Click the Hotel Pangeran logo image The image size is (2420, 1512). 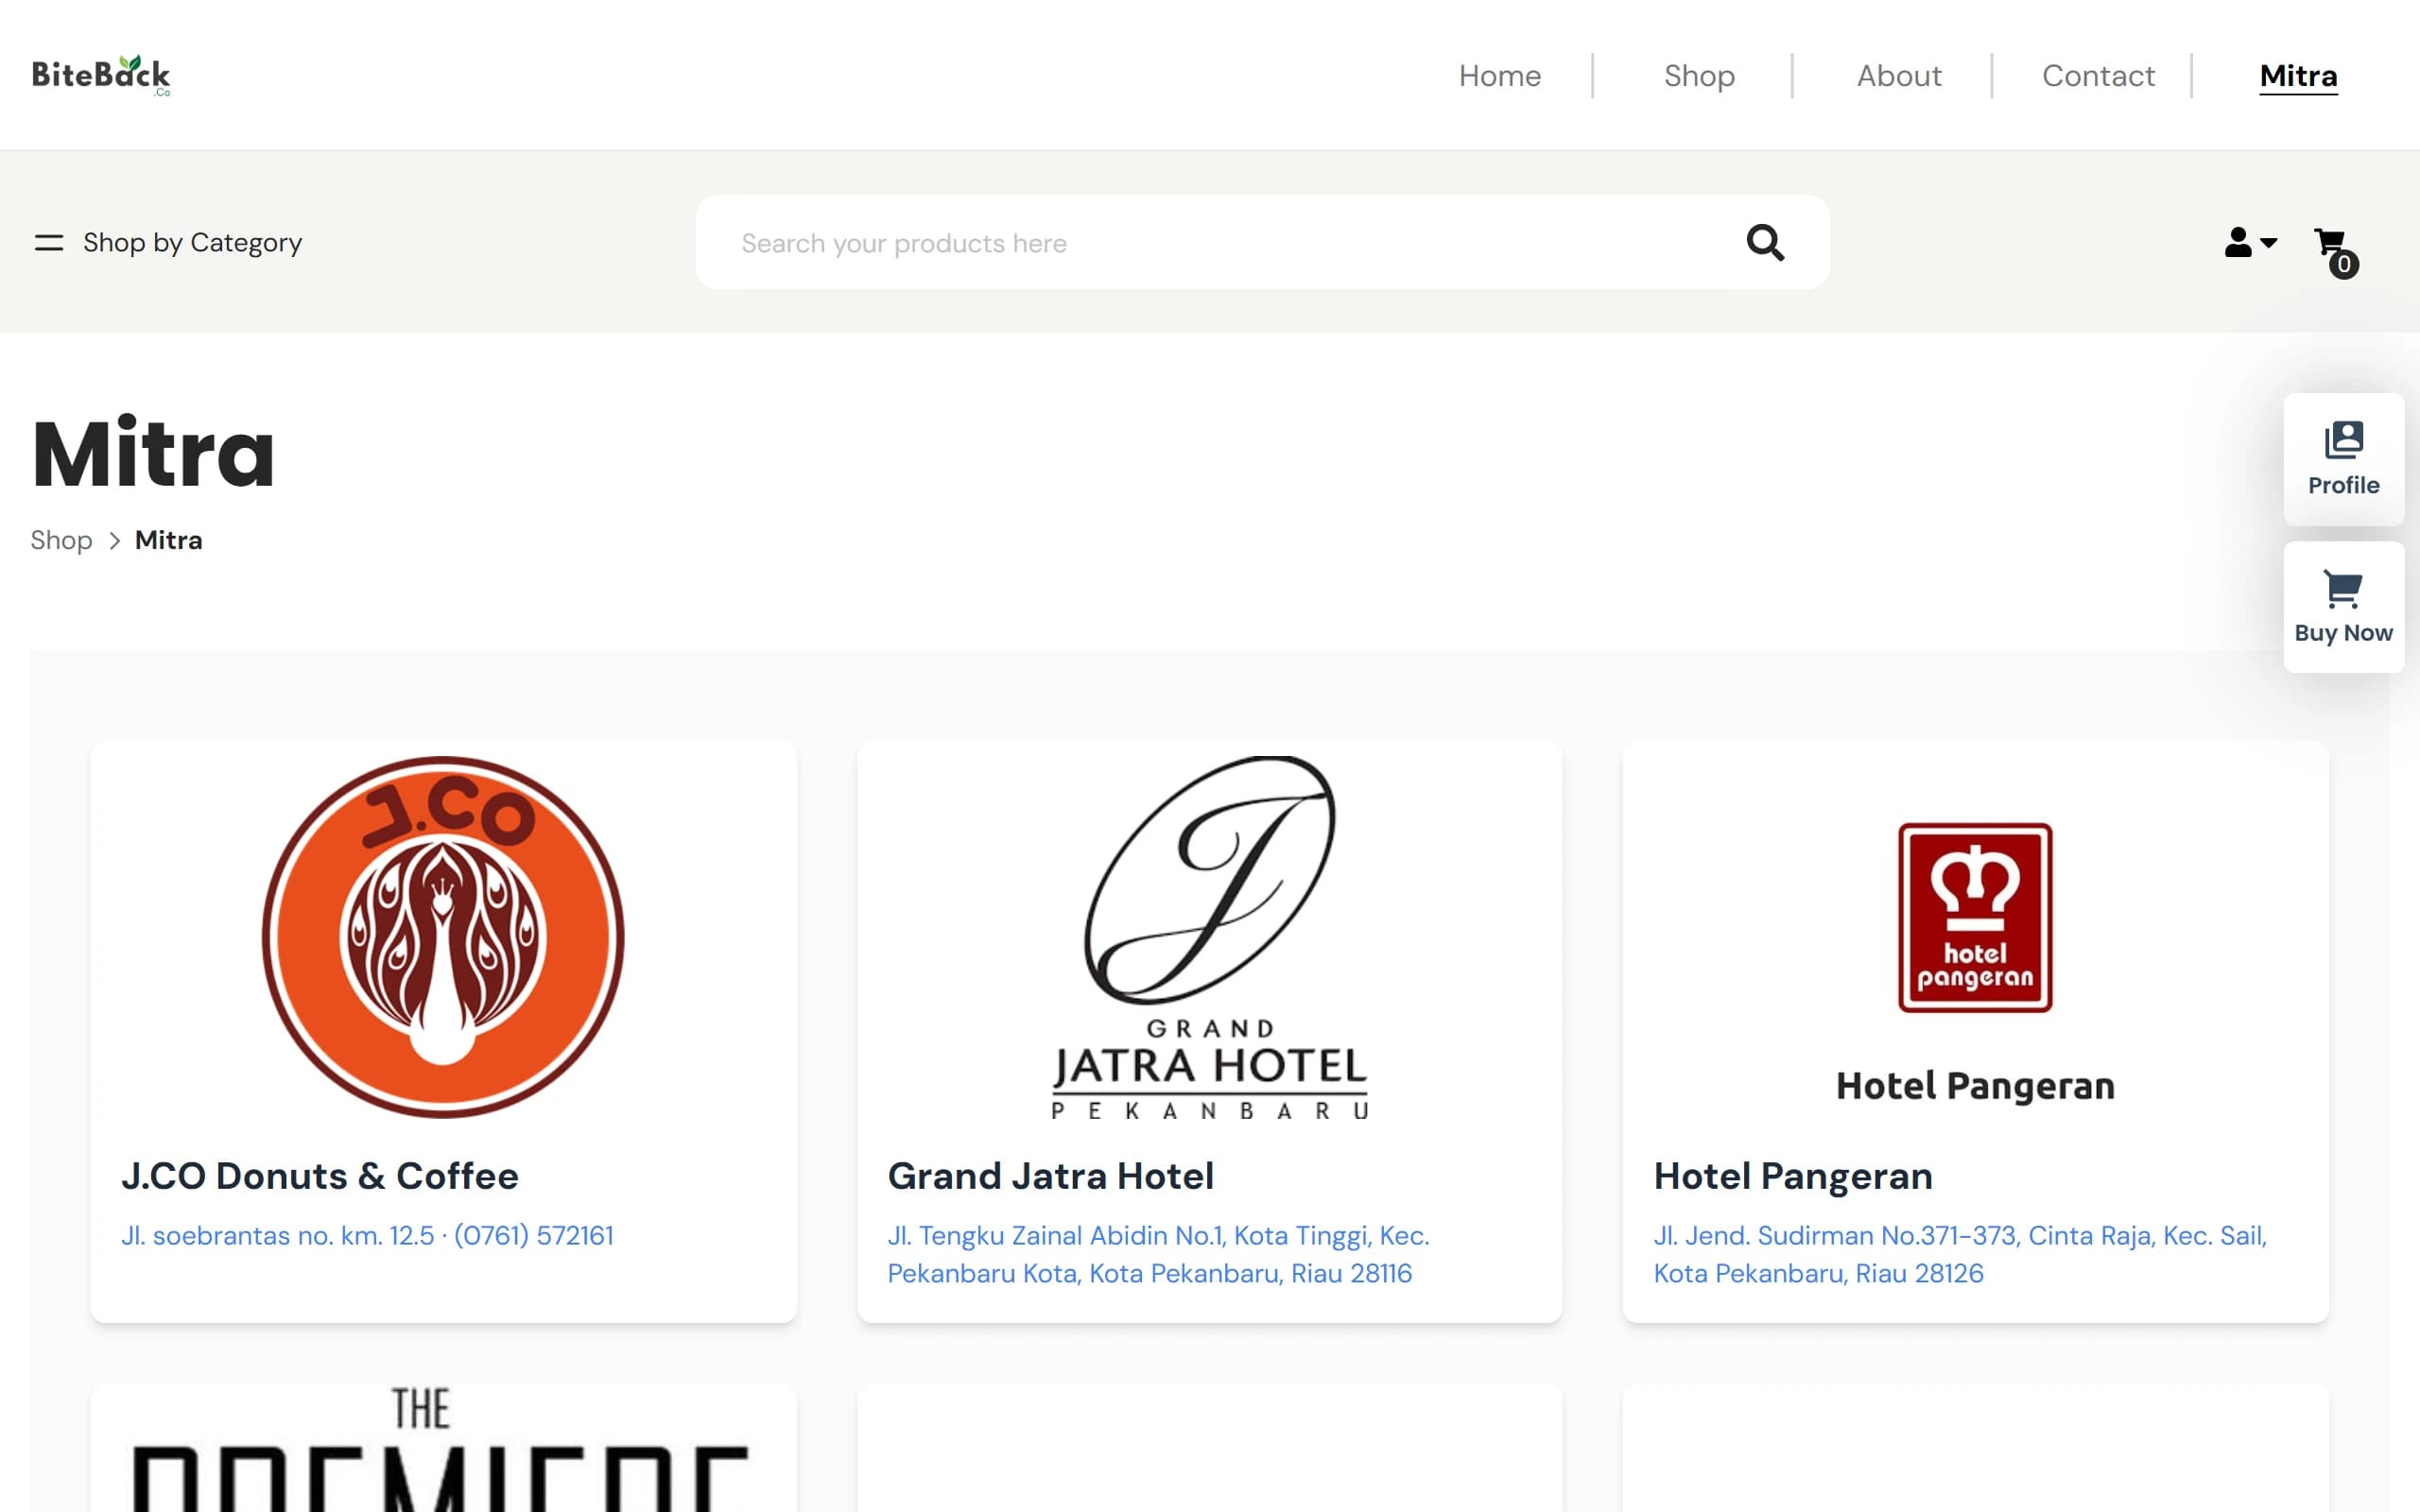[x=1975, y=937]
